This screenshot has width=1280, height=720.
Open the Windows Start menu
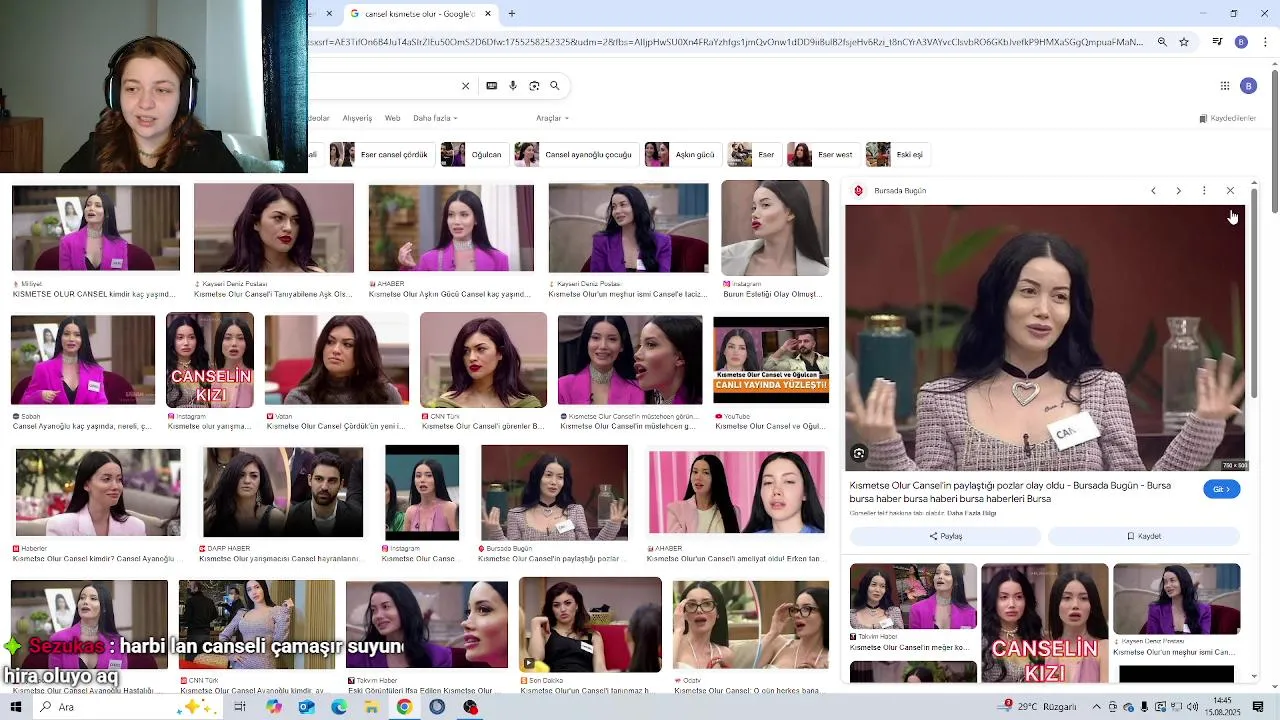[x=15, y=707]
